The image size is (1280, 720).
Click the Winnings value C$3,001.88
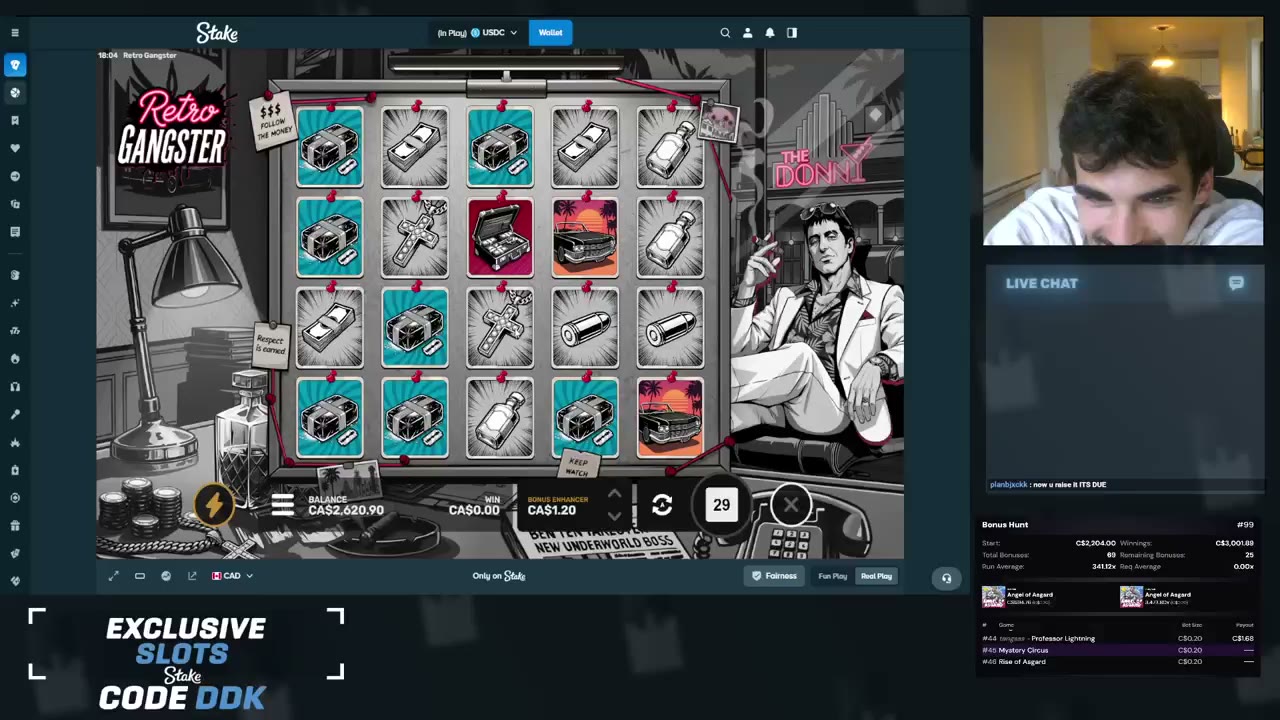1234,543
